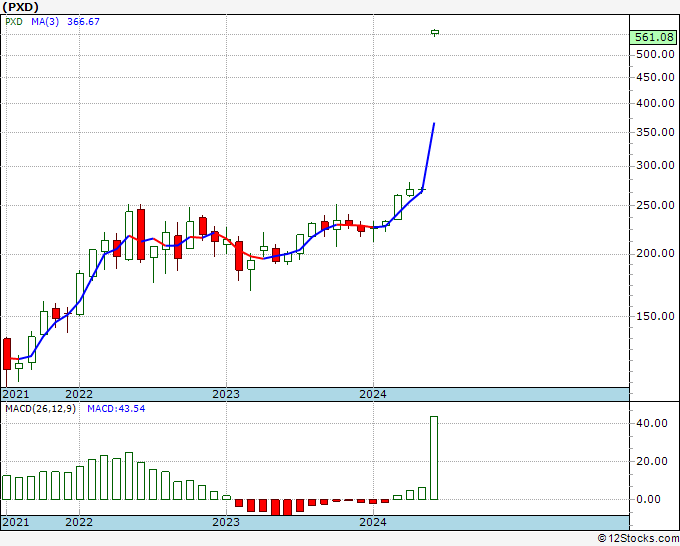Click 2022 on the MACD time axis
Viewport: 680px width, 546px height.
pos(79,522)
